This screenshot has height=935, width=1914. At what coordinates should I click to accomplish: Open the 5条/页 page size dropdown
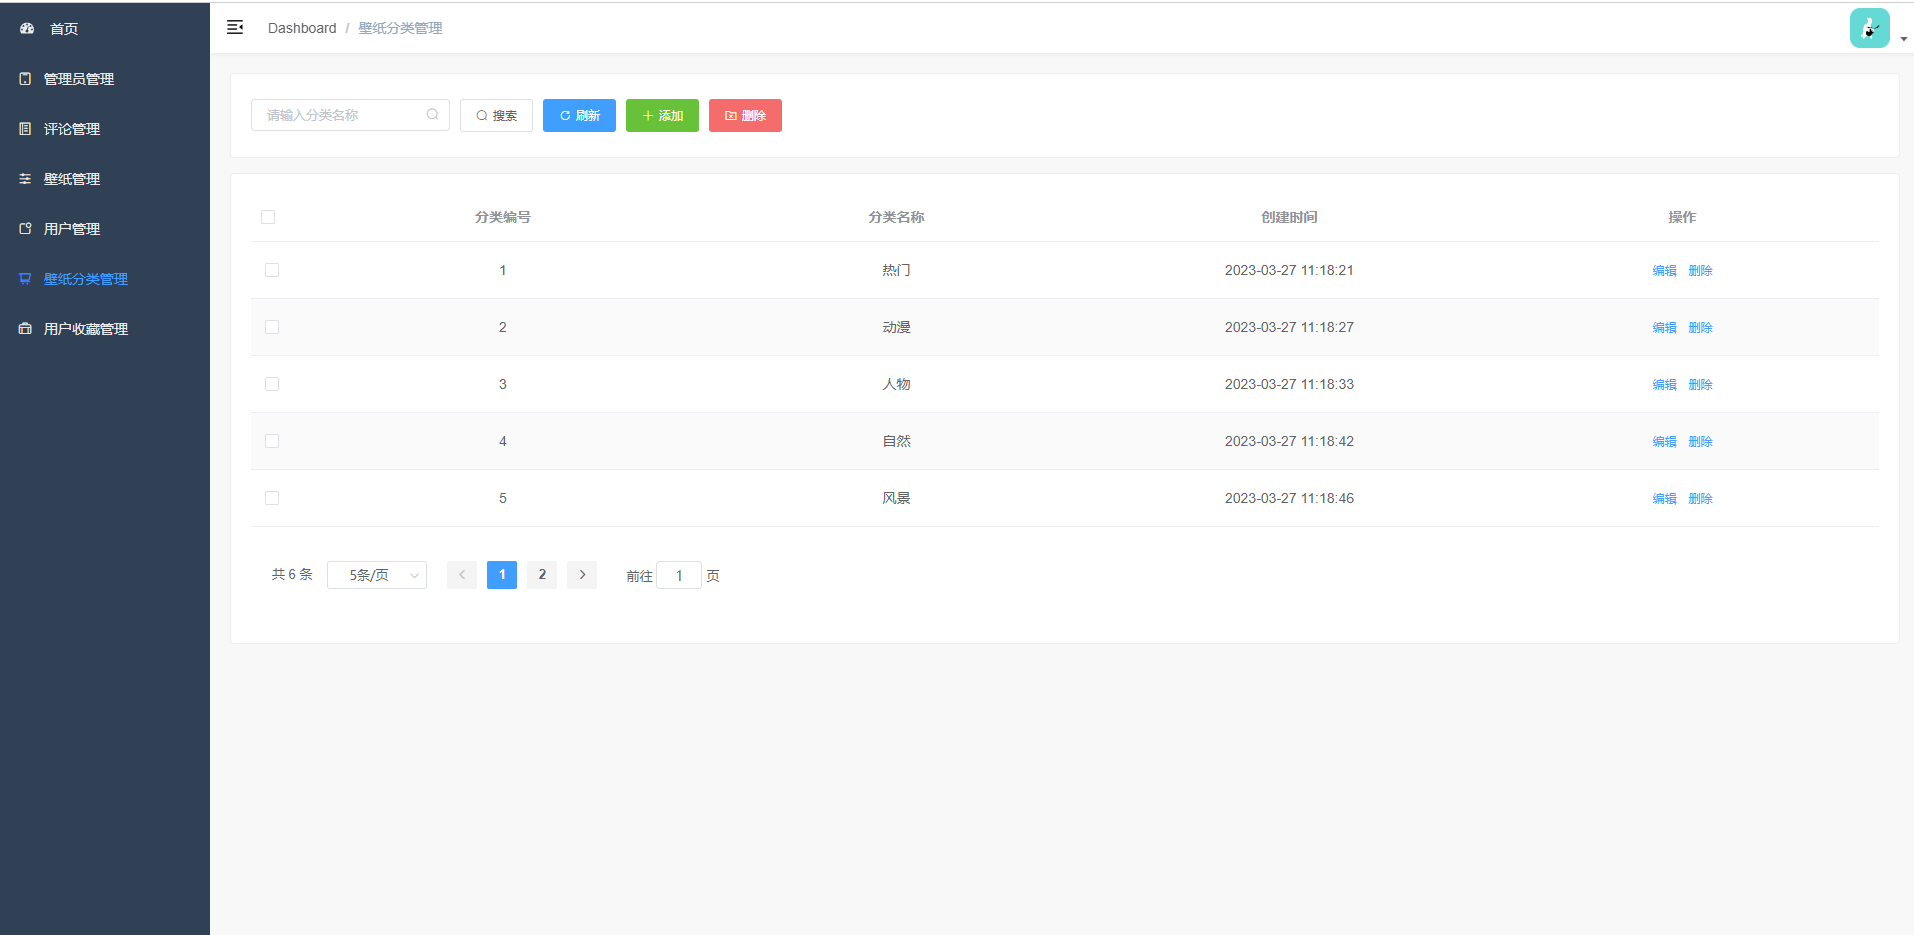(x=377, y=575)
